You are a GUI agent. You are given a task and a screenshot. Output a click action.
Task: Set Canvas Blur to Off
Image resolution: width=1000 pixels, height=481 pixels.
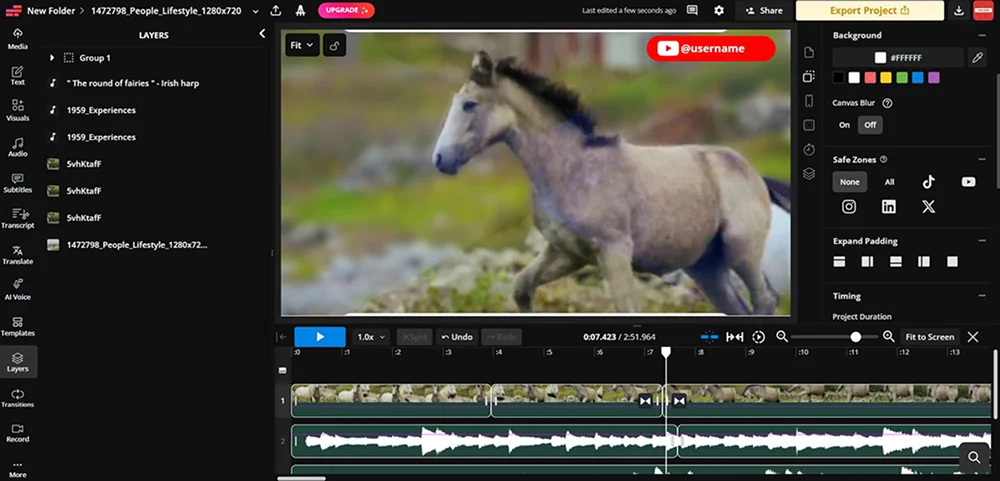(870, 125)
